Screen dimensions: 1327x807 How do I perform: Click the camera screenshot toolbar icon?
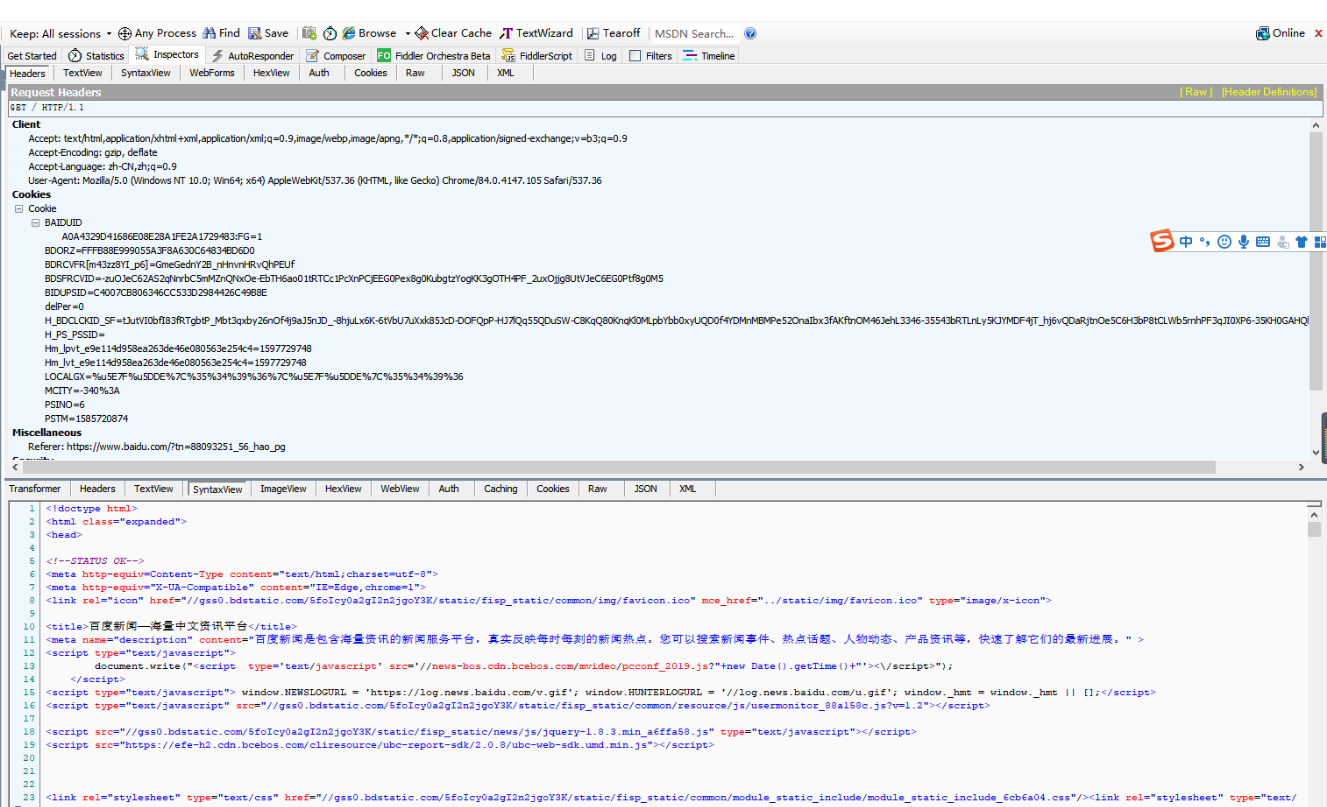(309, 34)
